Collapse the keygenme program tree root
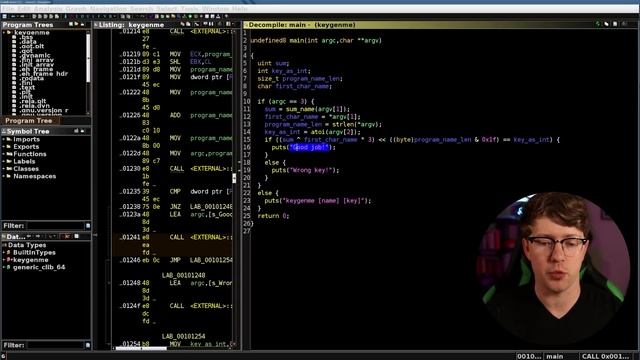Viewport: 640px width, 360px height. [x=4, y=32]
